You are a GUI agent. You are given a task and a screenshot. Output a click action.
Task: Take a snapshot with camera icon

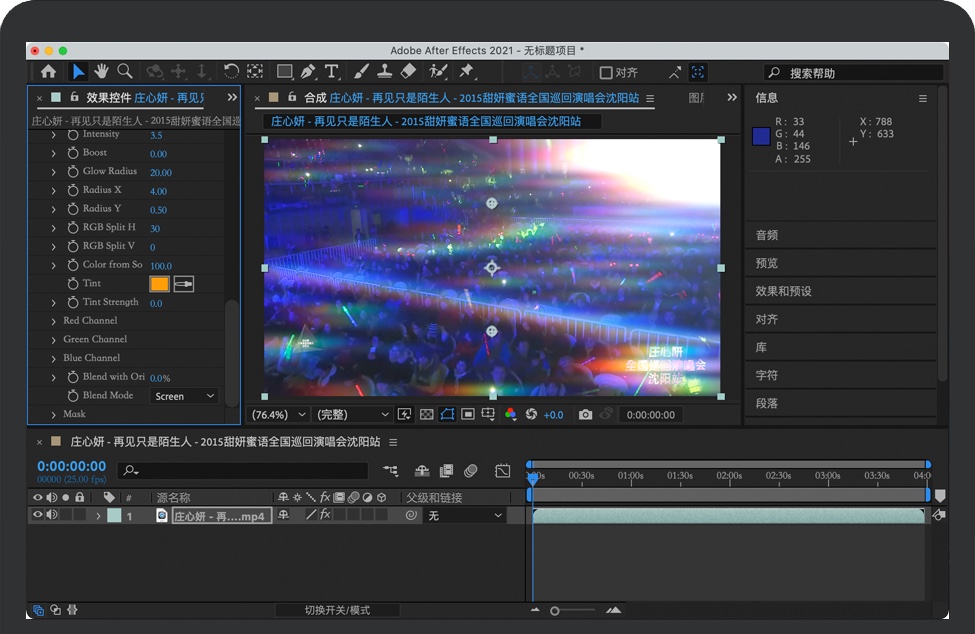click(585, 414)
